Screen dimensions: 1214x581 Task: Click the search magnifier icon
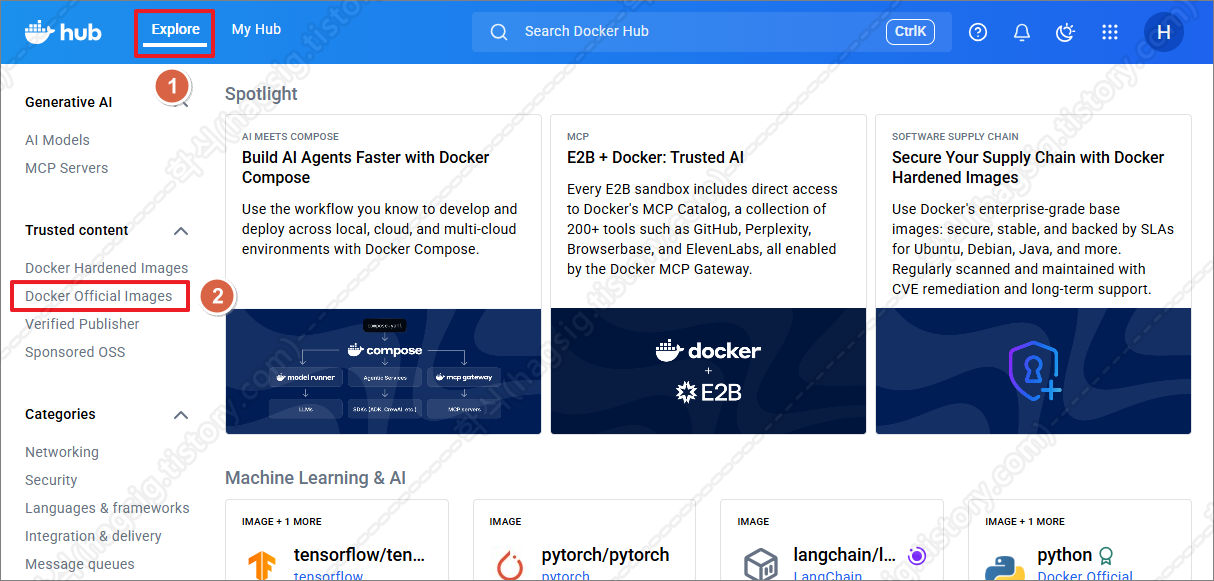coord(499,32)
